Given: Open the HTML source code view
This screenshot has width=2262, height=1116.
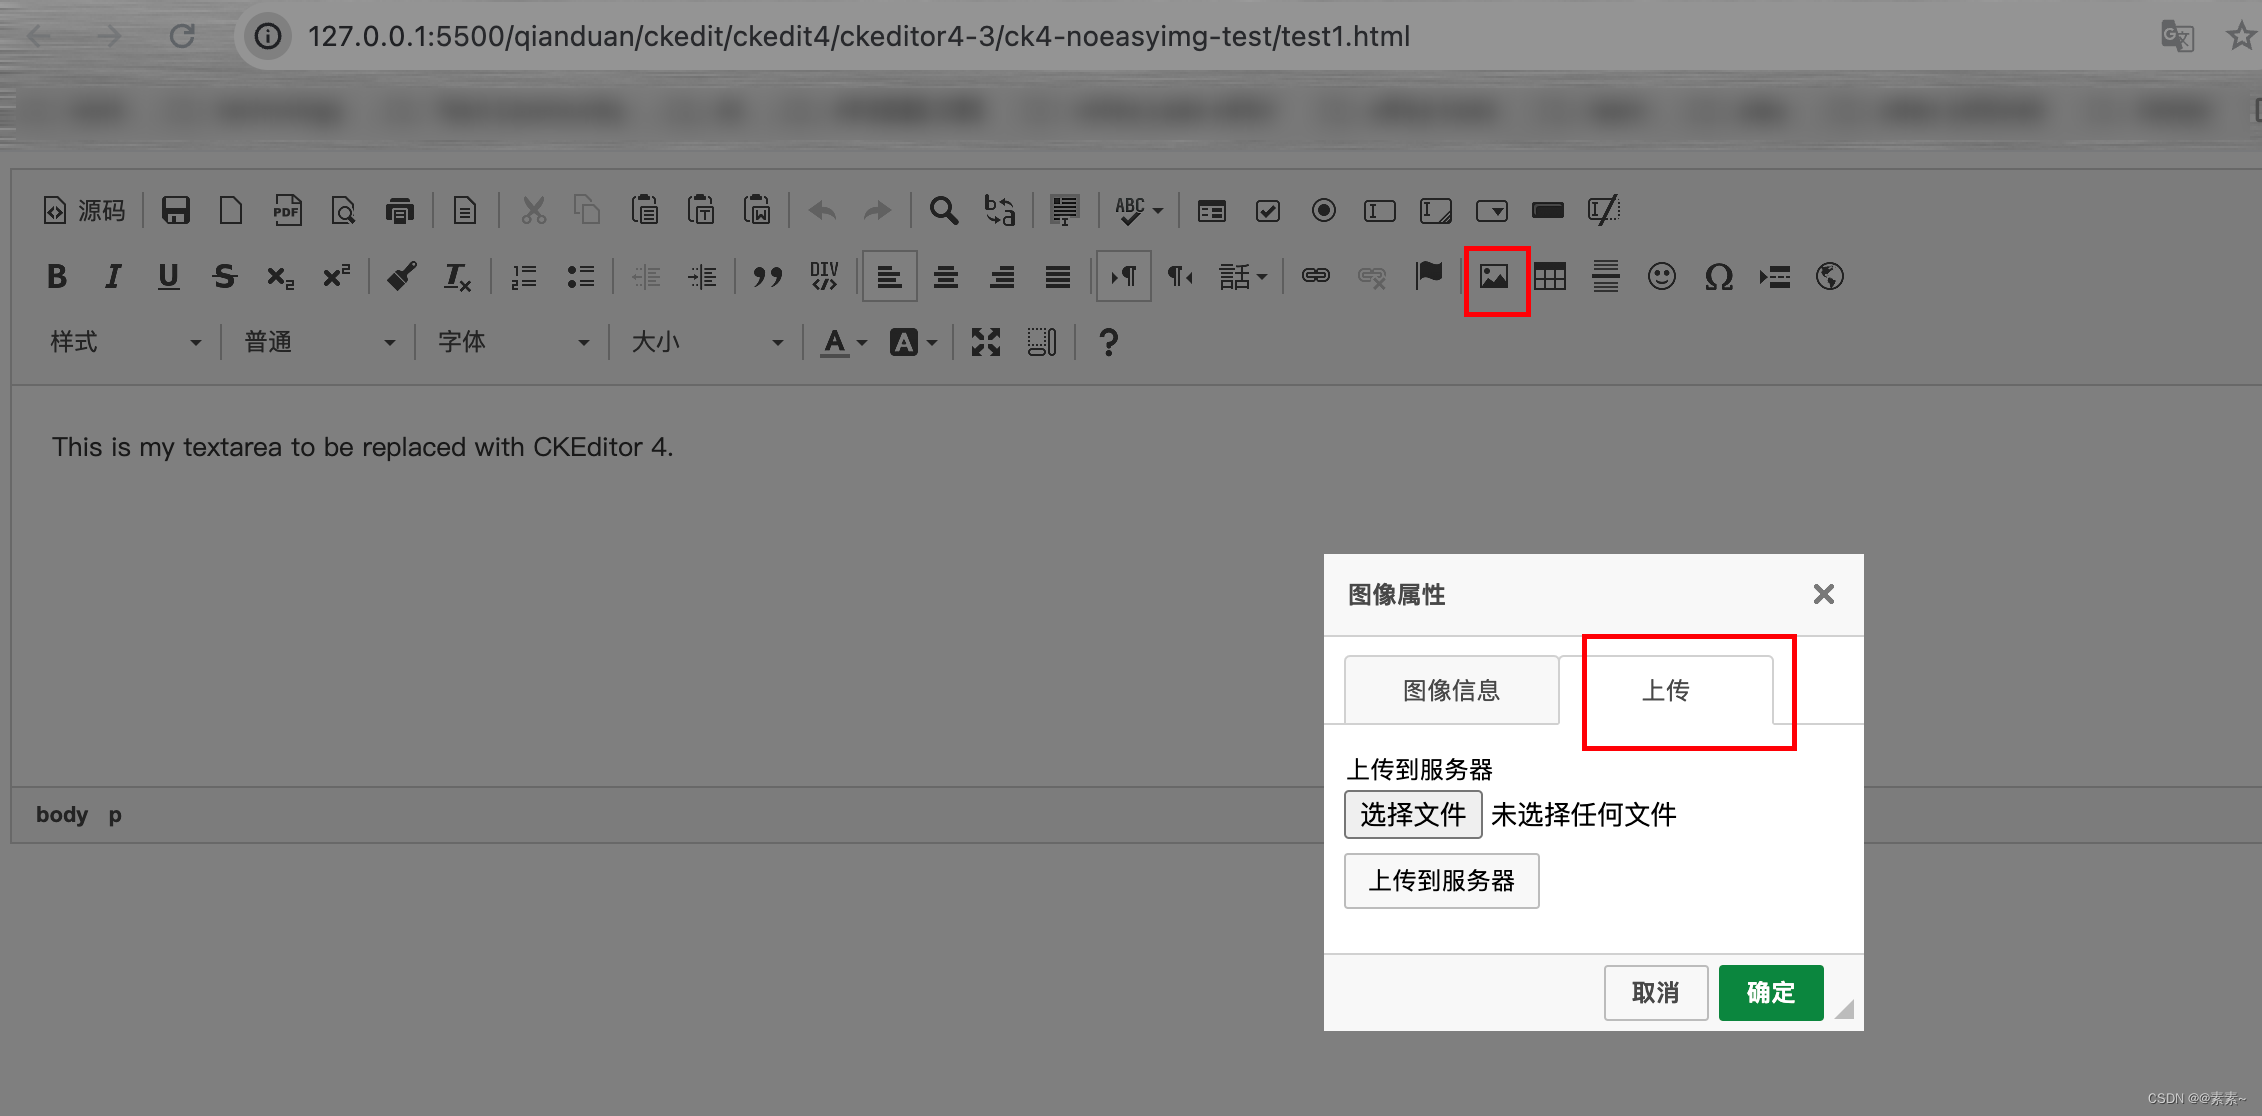Looking at the screenshot, I should [x=84, y=210].
